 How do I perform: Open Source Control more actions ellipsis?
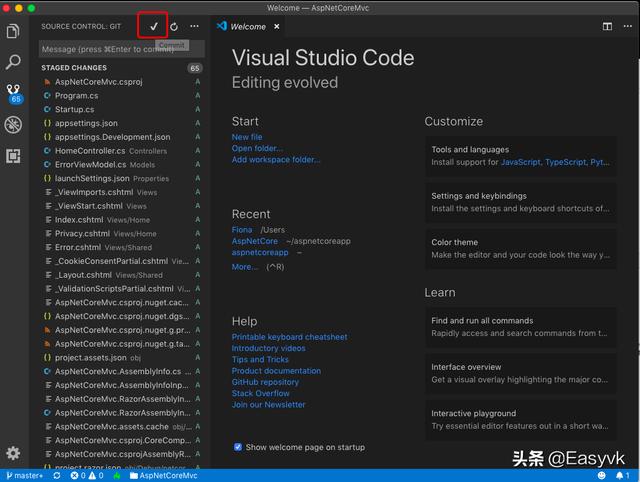point(194,27)
